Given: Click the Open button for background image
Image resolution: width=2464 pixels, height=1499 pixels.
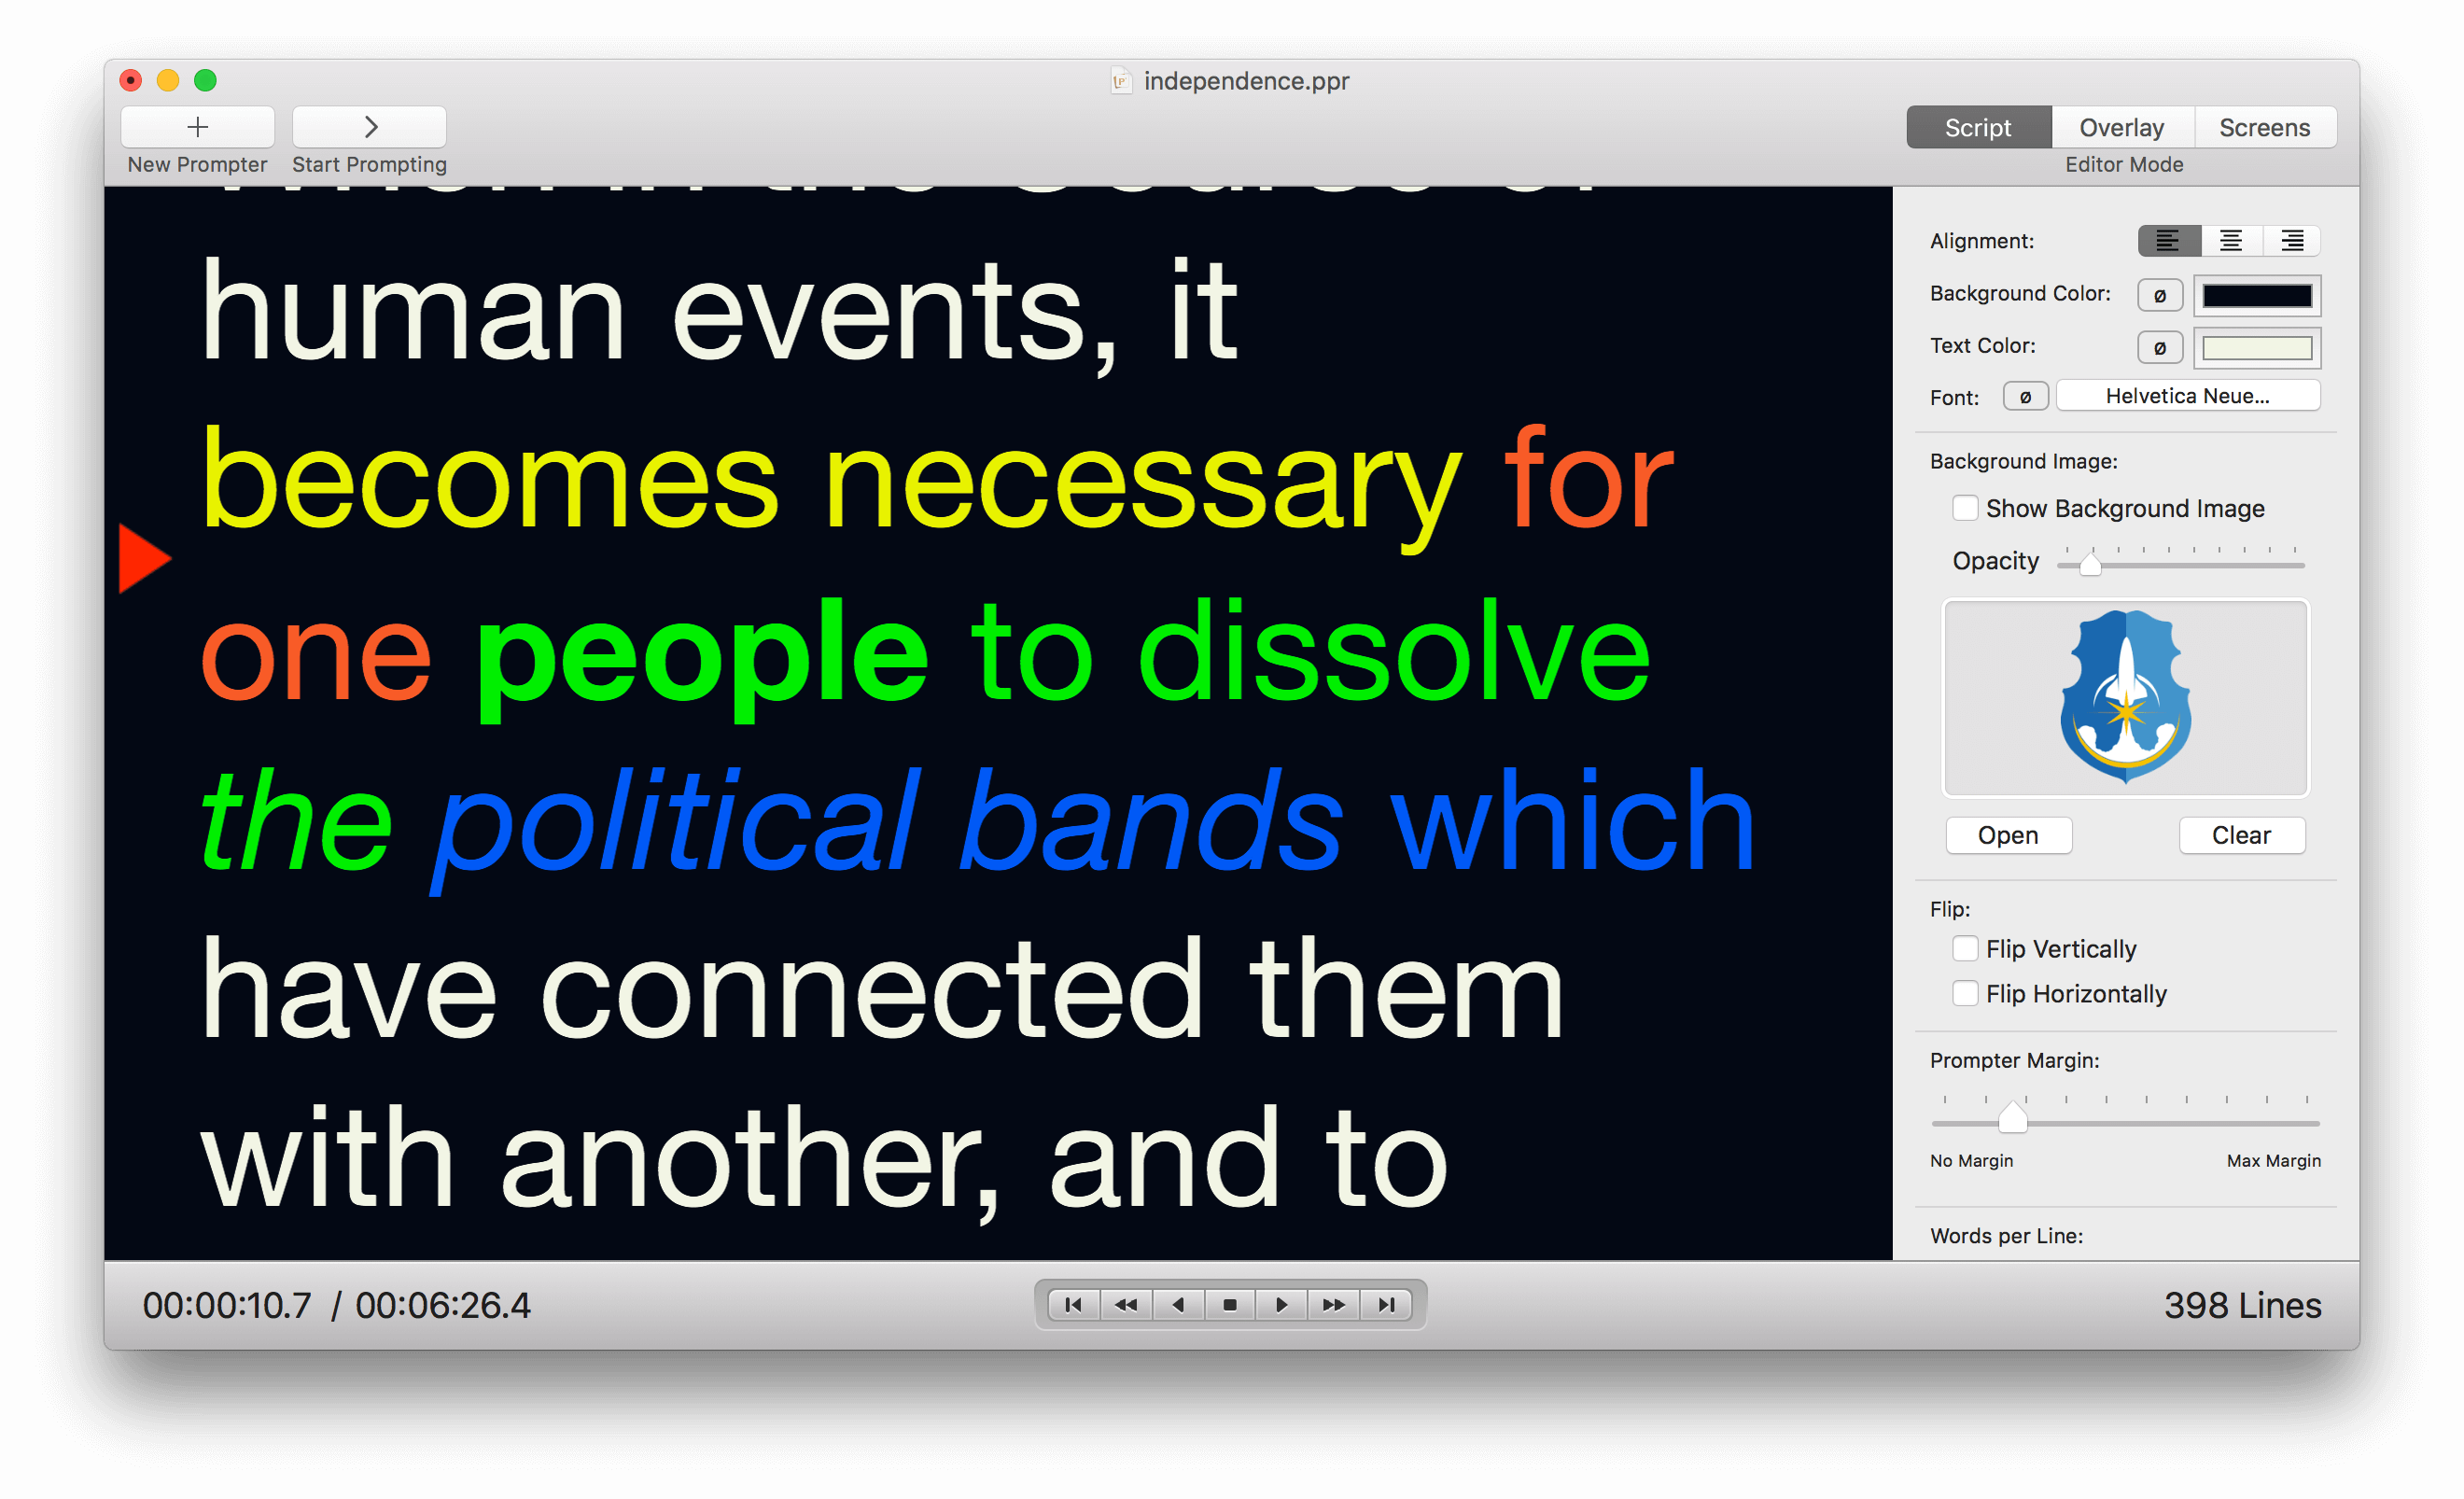Looking at the screenshot, I should tap(2009, 834).
